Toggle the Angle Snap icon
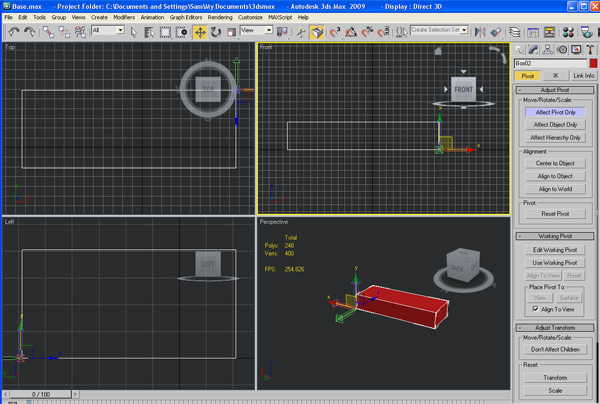 [x=351, y=32]
